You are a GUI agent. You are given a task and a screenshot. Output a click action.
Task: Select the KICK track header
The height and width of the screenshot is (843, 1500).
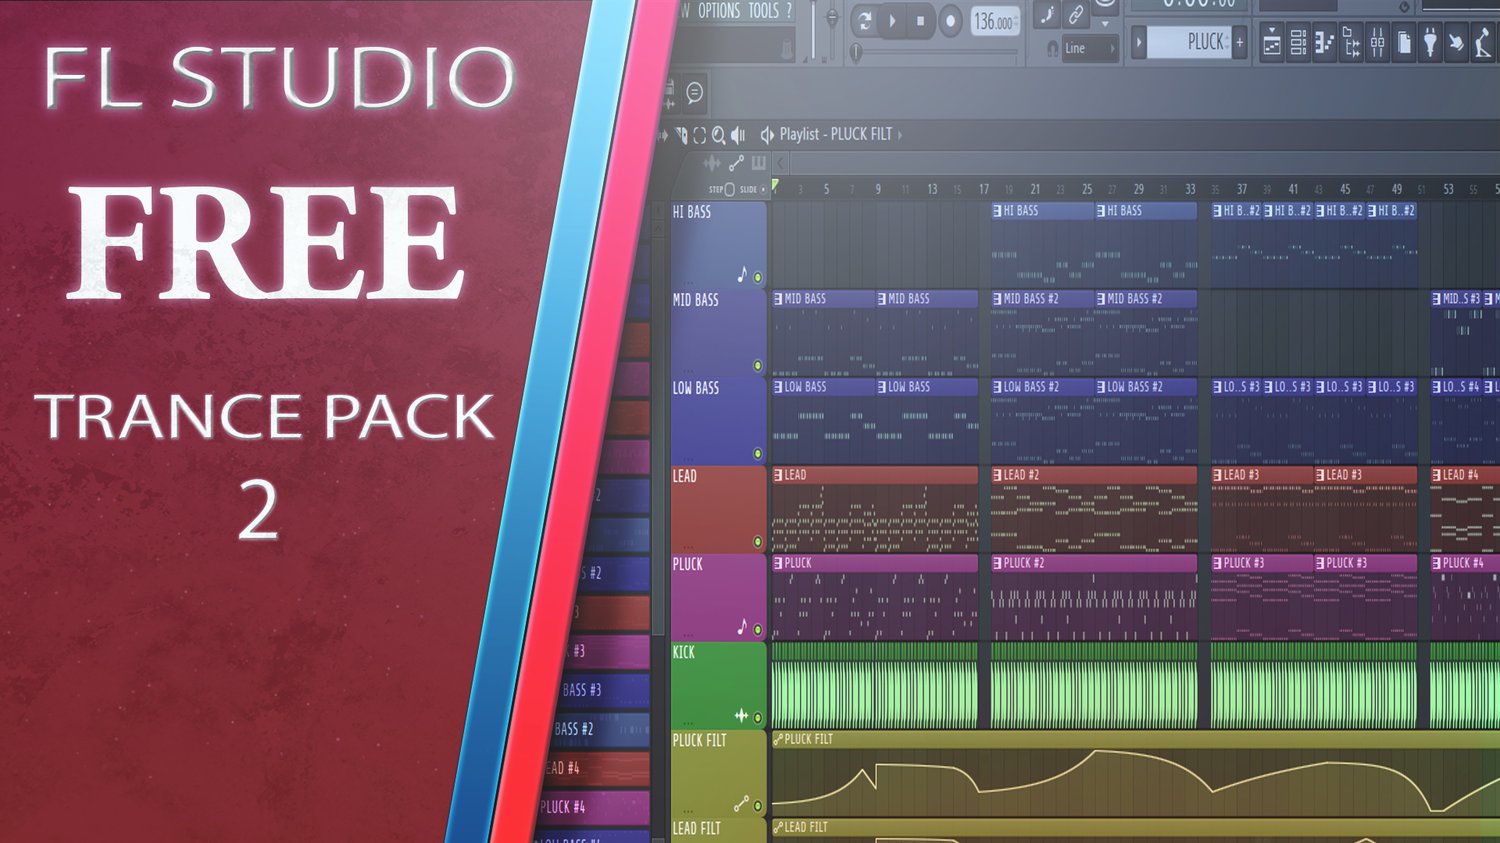click(718, 685)
